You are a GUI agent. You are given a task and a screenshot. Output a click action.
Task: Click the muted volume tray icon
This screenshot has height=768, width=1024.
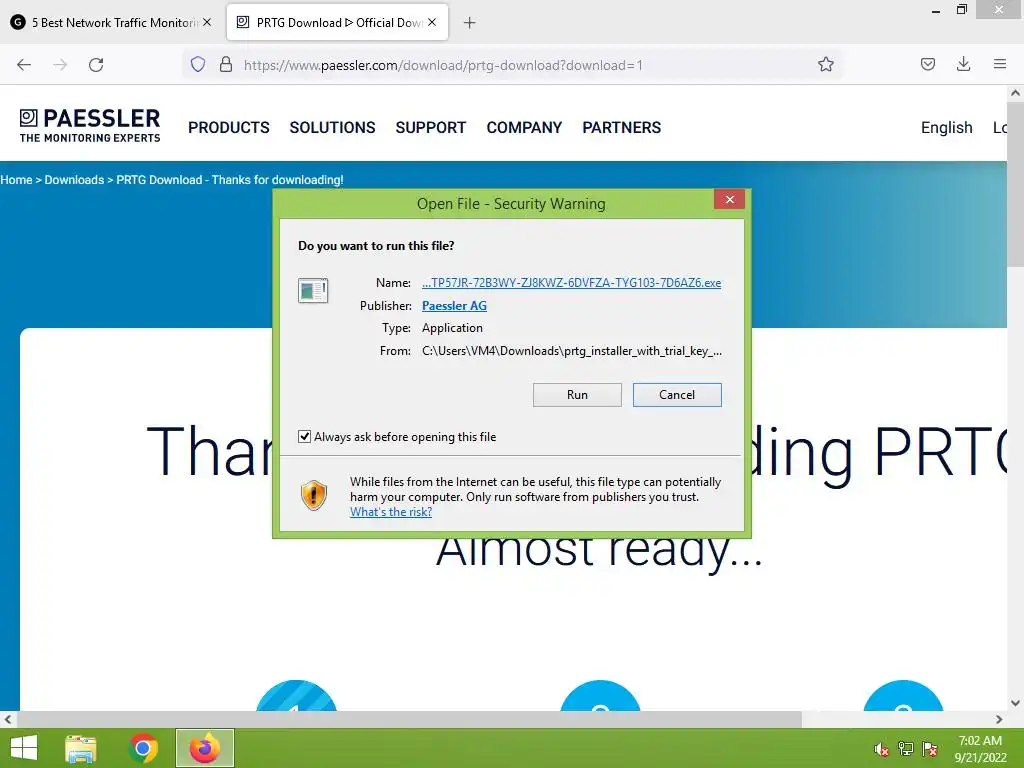tap(882, 749)
